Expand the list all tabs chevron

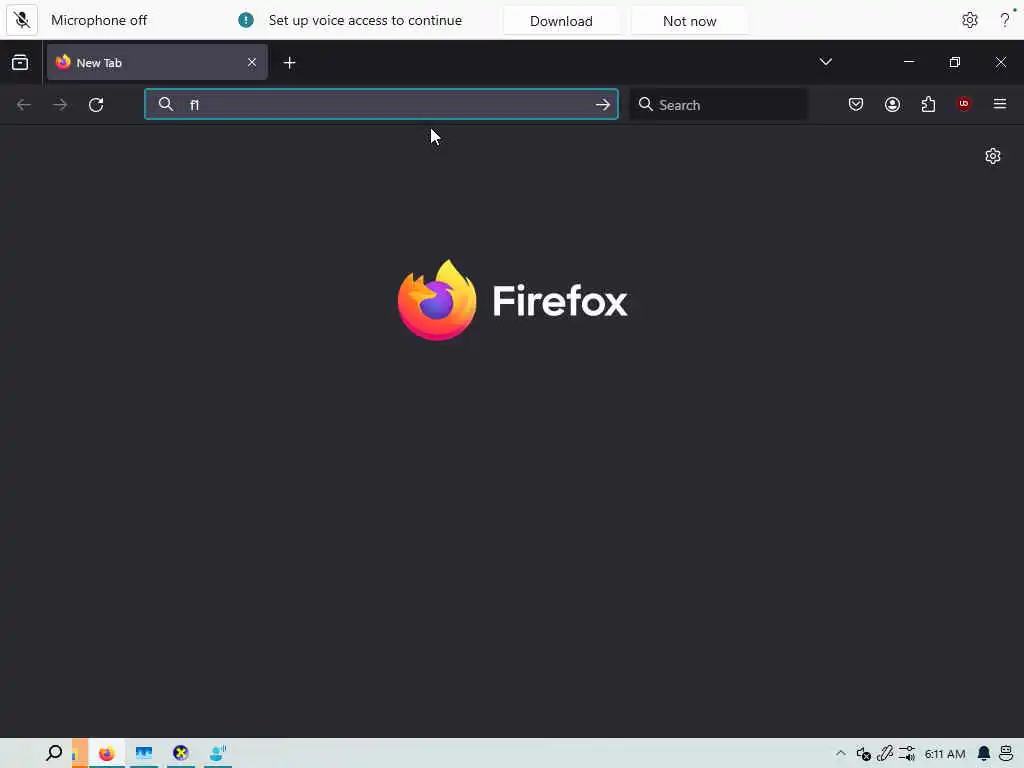(x=825, y=62)
